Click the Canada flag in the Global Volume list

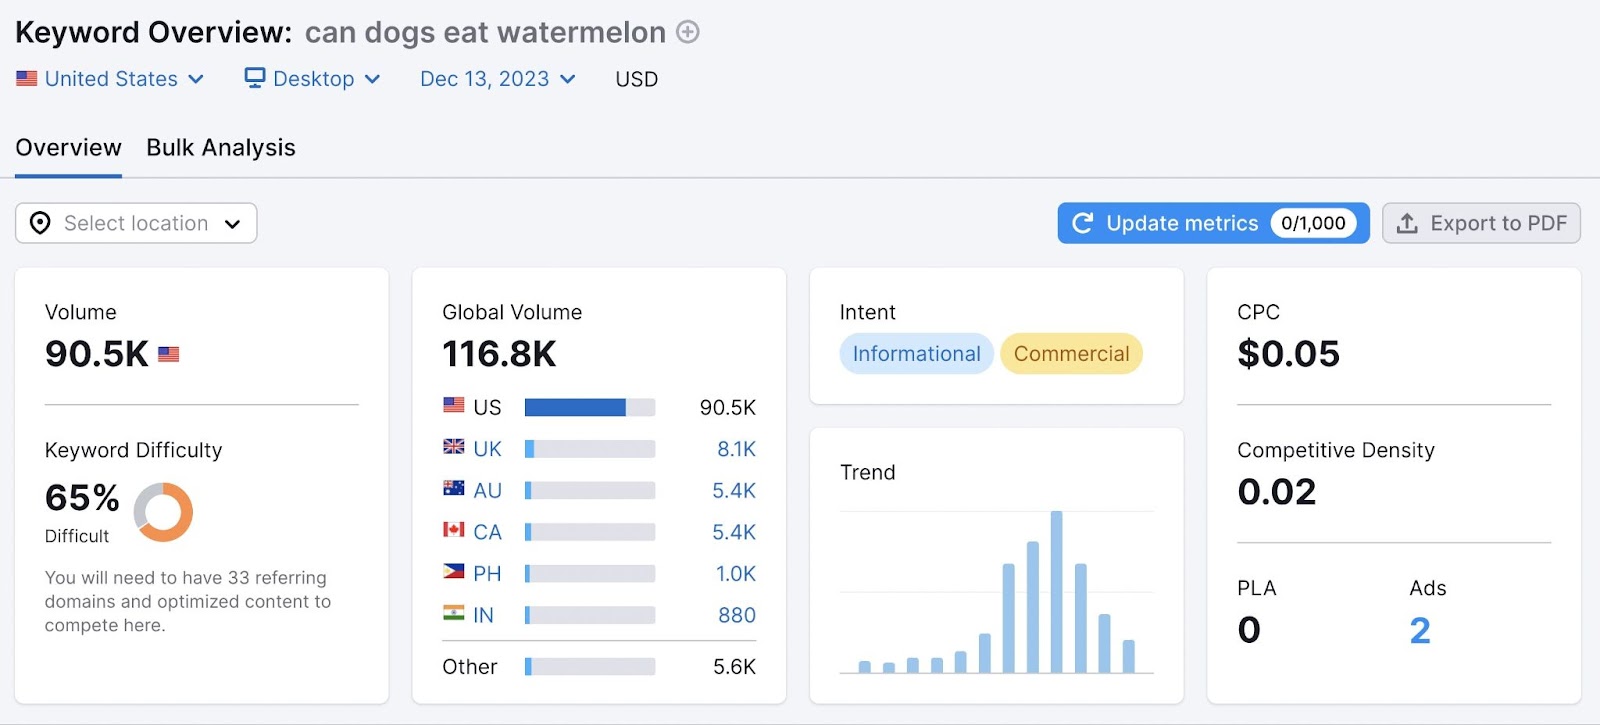453,531
